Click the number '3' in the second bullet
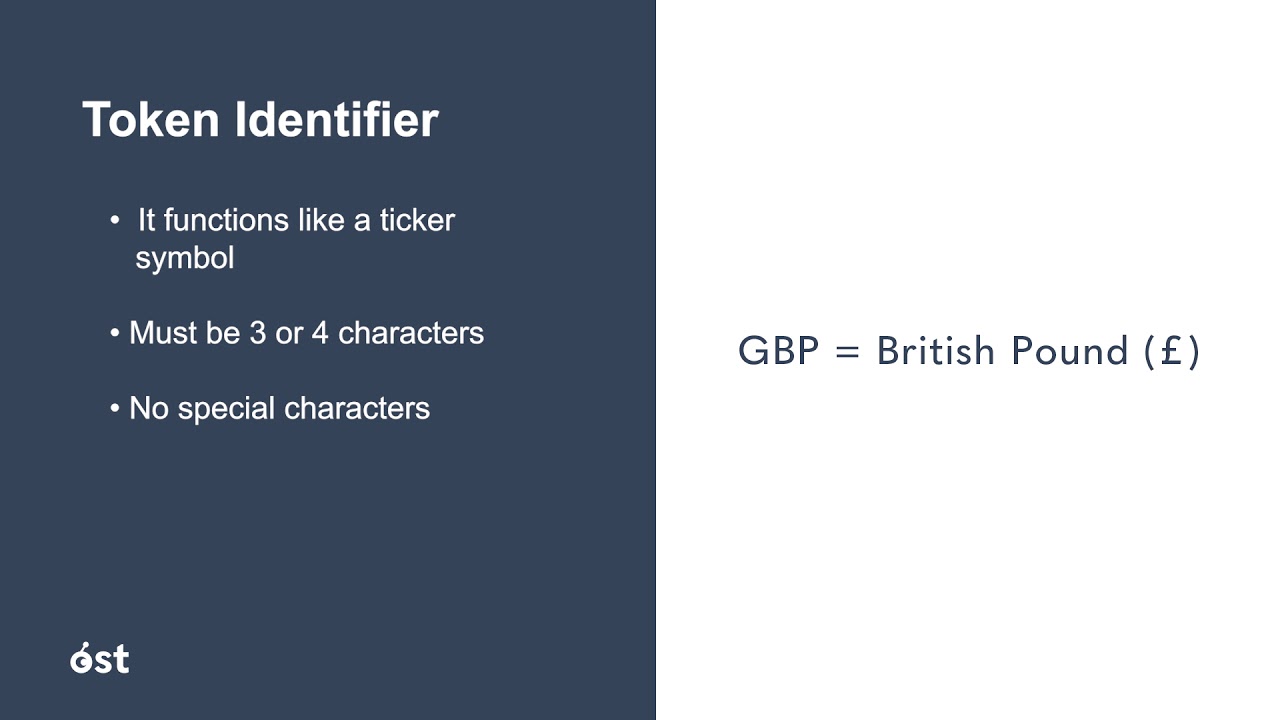 [x=258, y=333]
